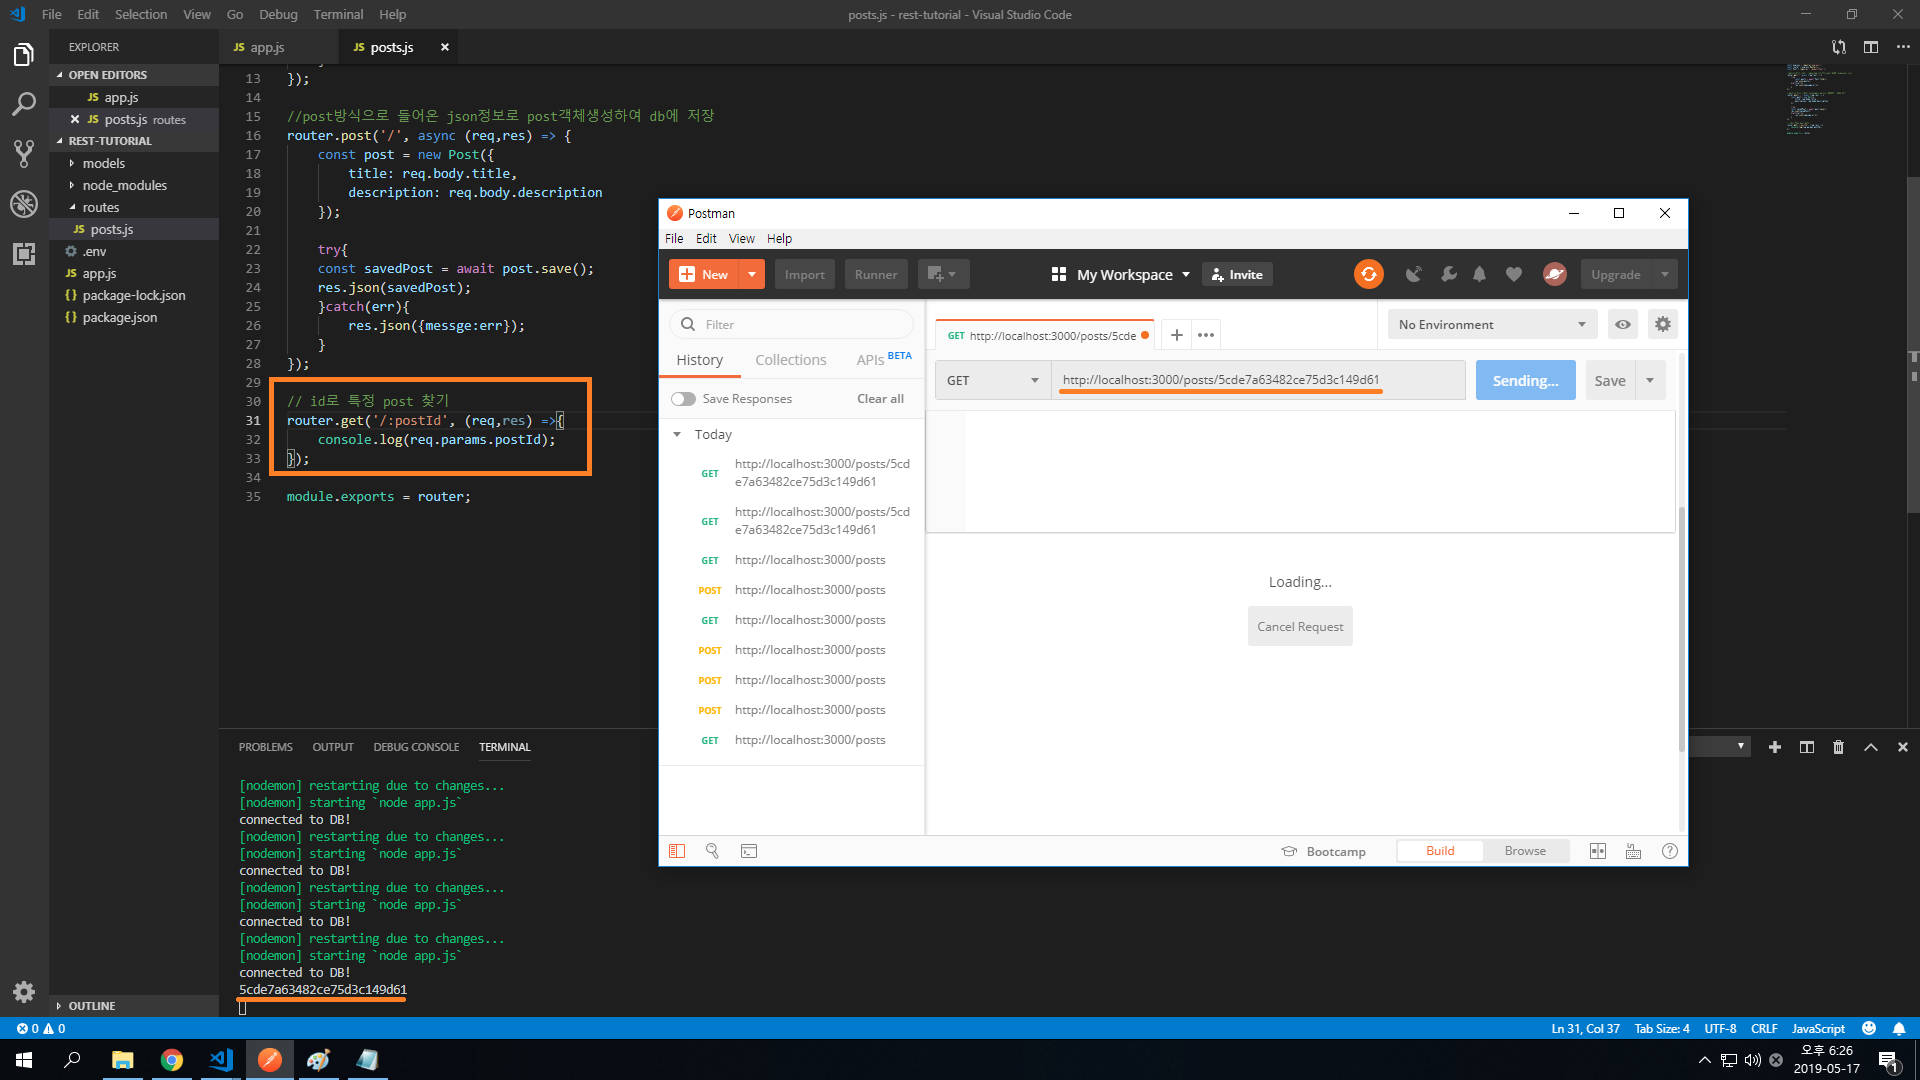Open the Source Control activity icon
This screenshot has height=1080, width=1920.
[24, 153]
